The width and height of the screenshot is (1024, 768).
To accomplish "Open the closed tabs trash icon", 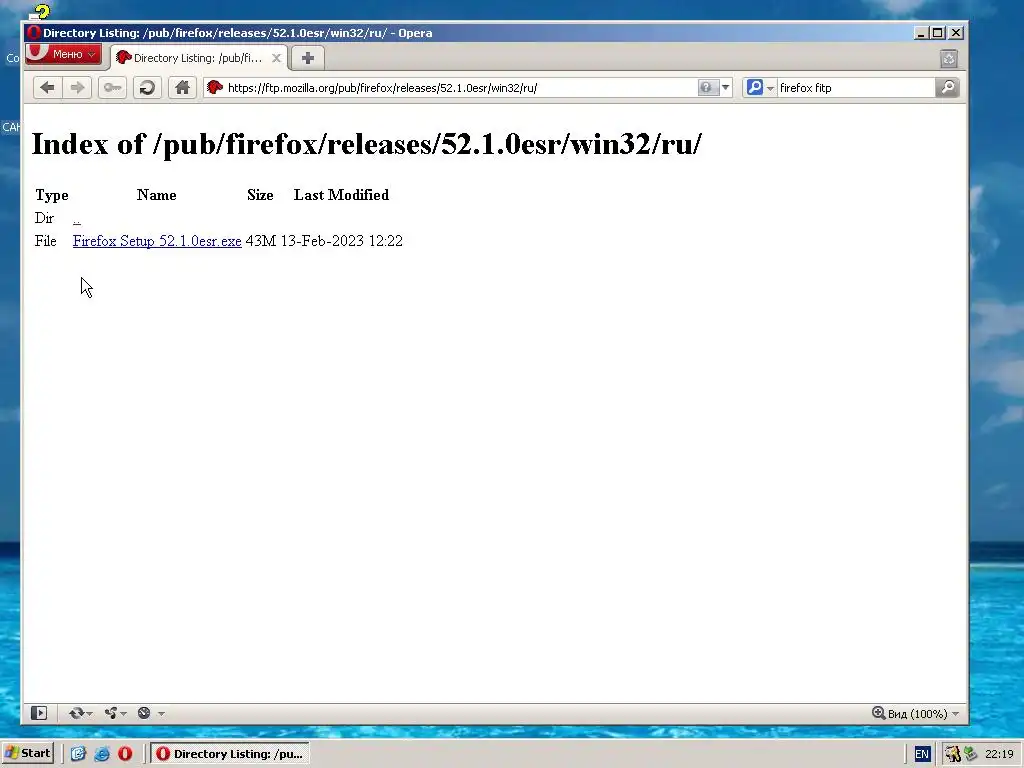I will point(949,59).
